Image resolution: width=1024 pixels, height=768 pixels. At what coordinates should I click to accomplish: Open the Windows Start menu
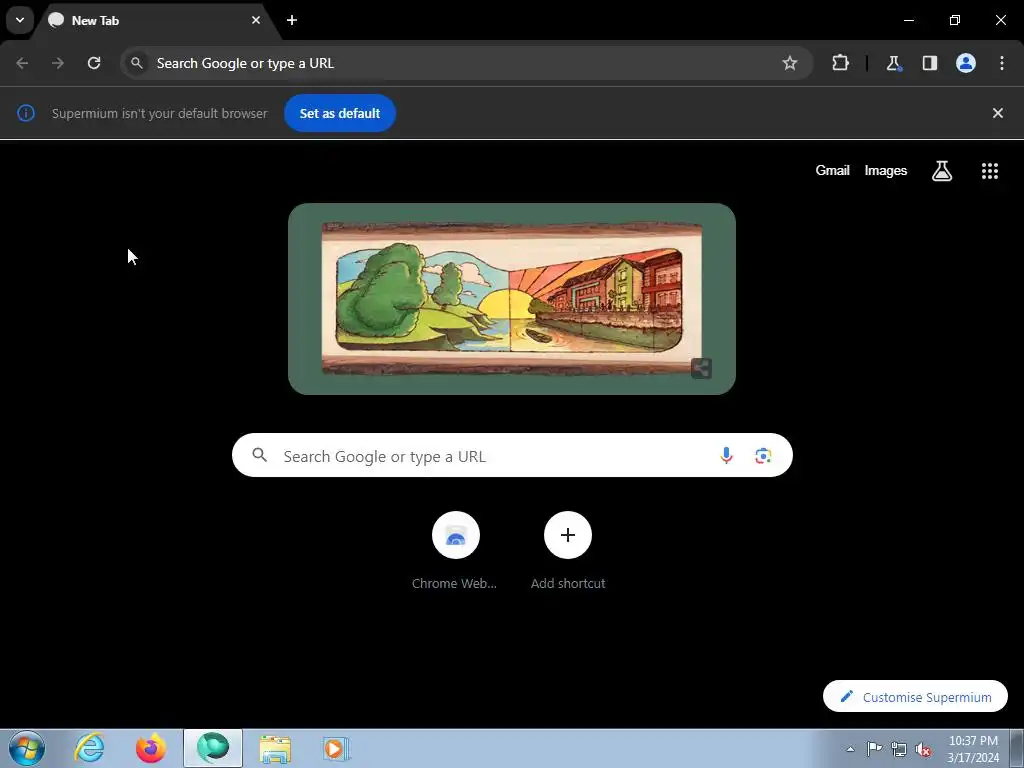(x=27, y=748)
